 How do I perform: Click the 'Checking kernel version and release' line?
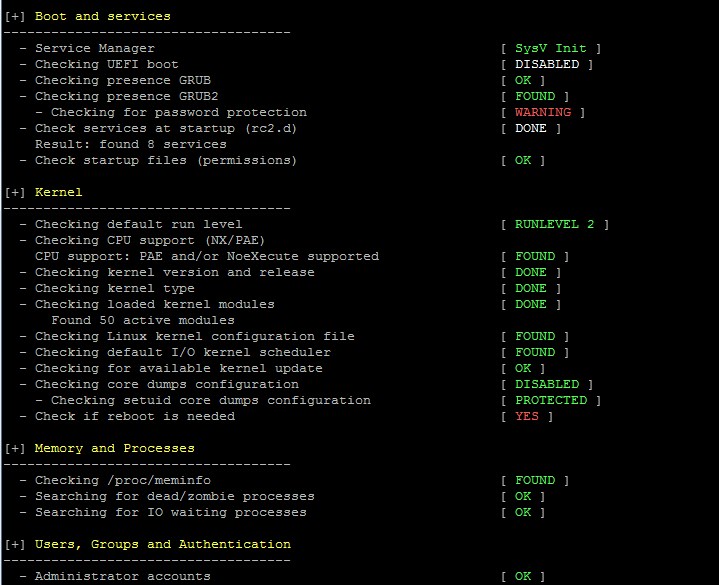(174, 272)
